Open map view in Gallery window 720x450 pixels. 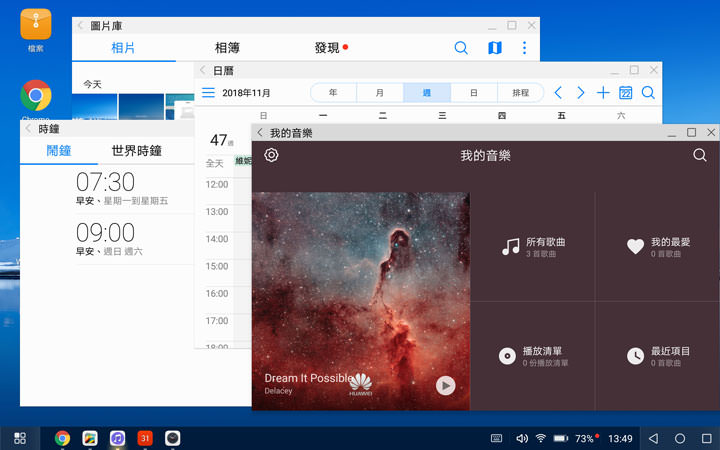coord(495,48)
